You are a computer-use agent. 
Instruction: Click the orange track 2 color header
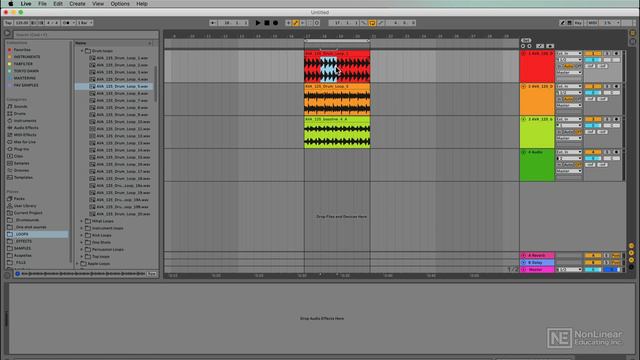pyautogui.click(x=537, y=99)
